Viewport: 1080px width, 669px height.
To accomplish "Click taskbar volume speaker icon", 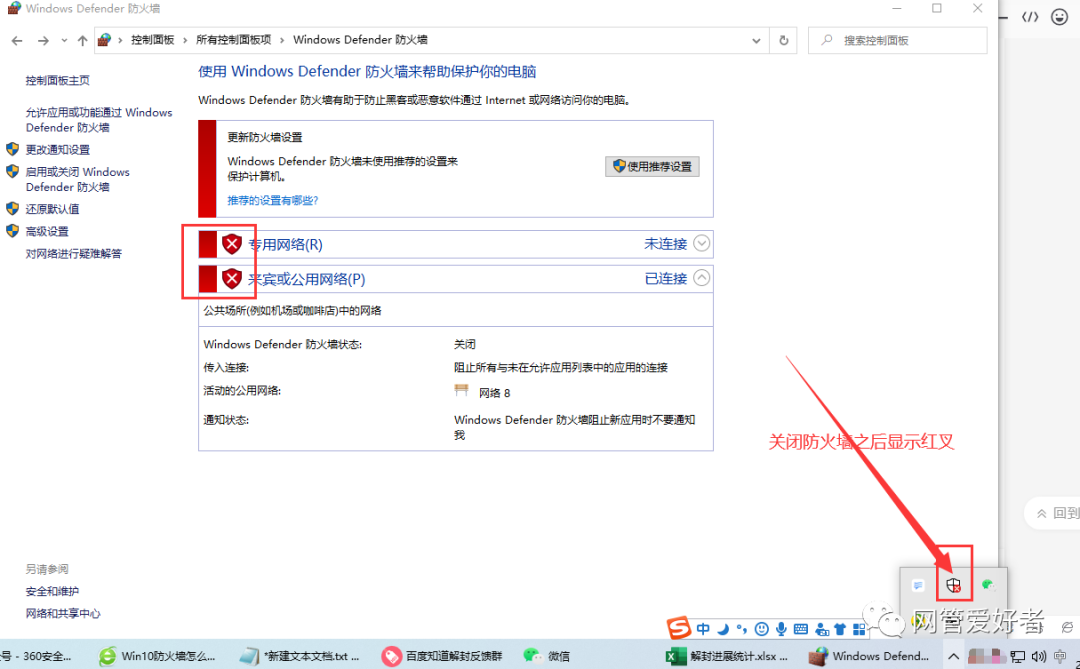I will (1039, 656).
